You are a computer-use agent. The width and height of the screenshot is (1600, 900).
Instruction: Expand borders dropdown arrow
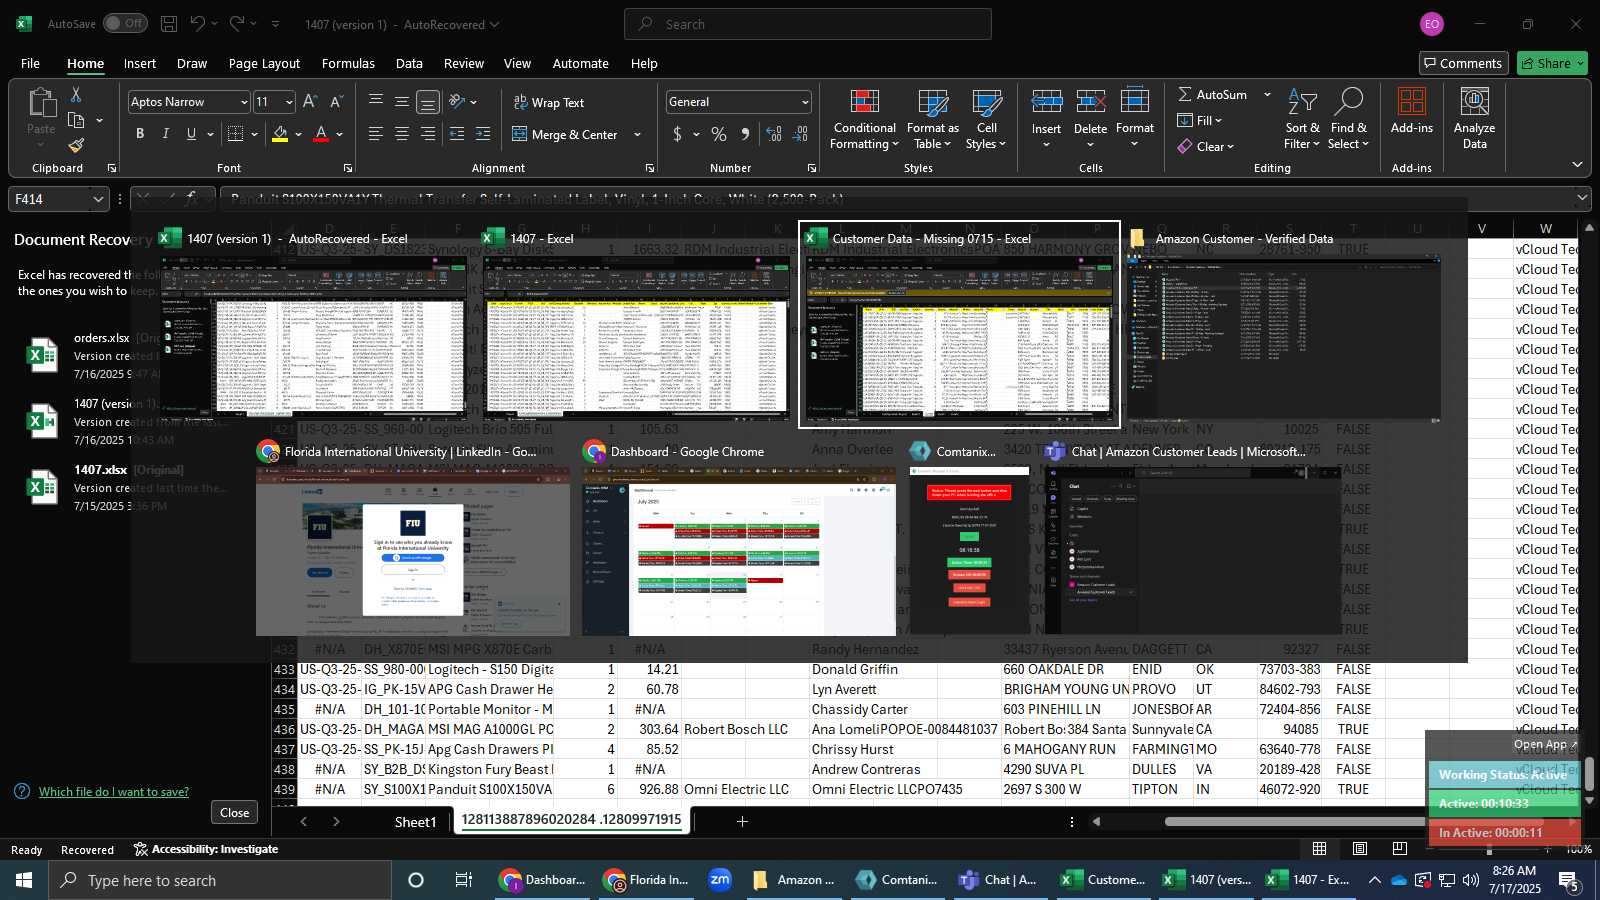tap(255, 134)
